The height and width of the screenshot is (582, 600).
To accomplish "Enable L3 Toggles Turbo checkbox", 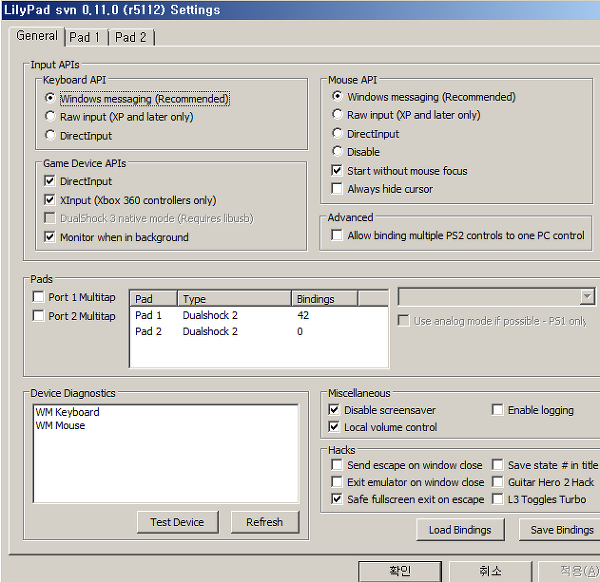I will pos(497,499).
